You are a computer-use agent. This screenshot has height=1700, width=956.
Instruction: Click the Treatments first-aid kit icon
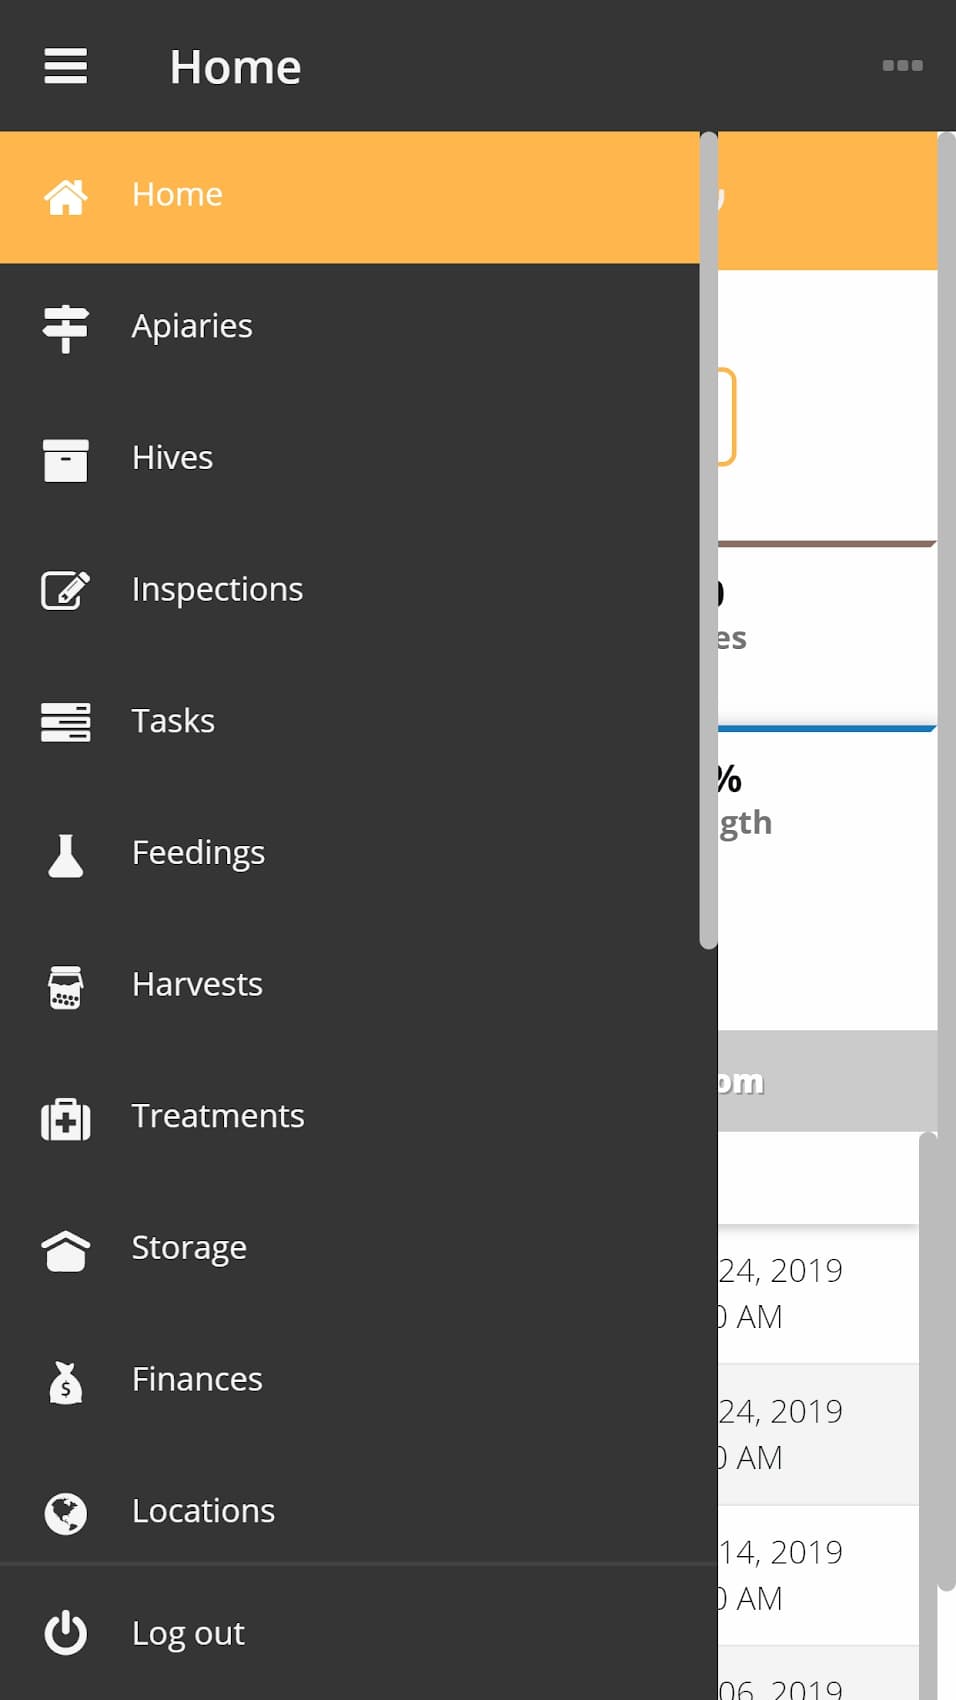pos(66,1118)
